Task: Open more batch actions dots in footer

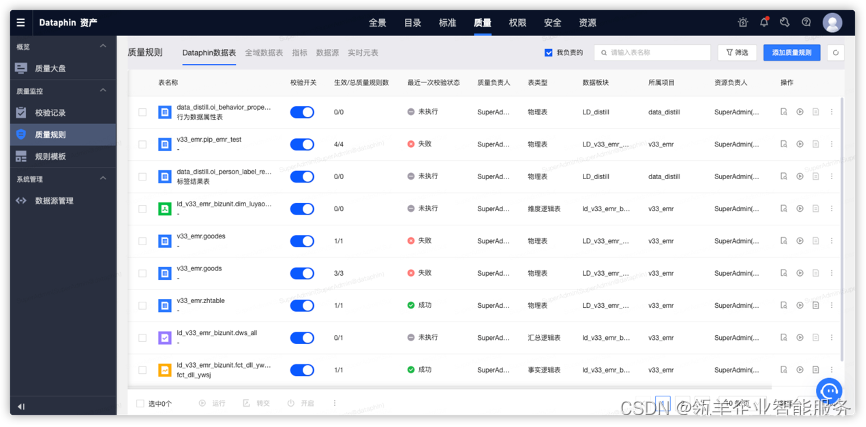Action: (334, 403)
